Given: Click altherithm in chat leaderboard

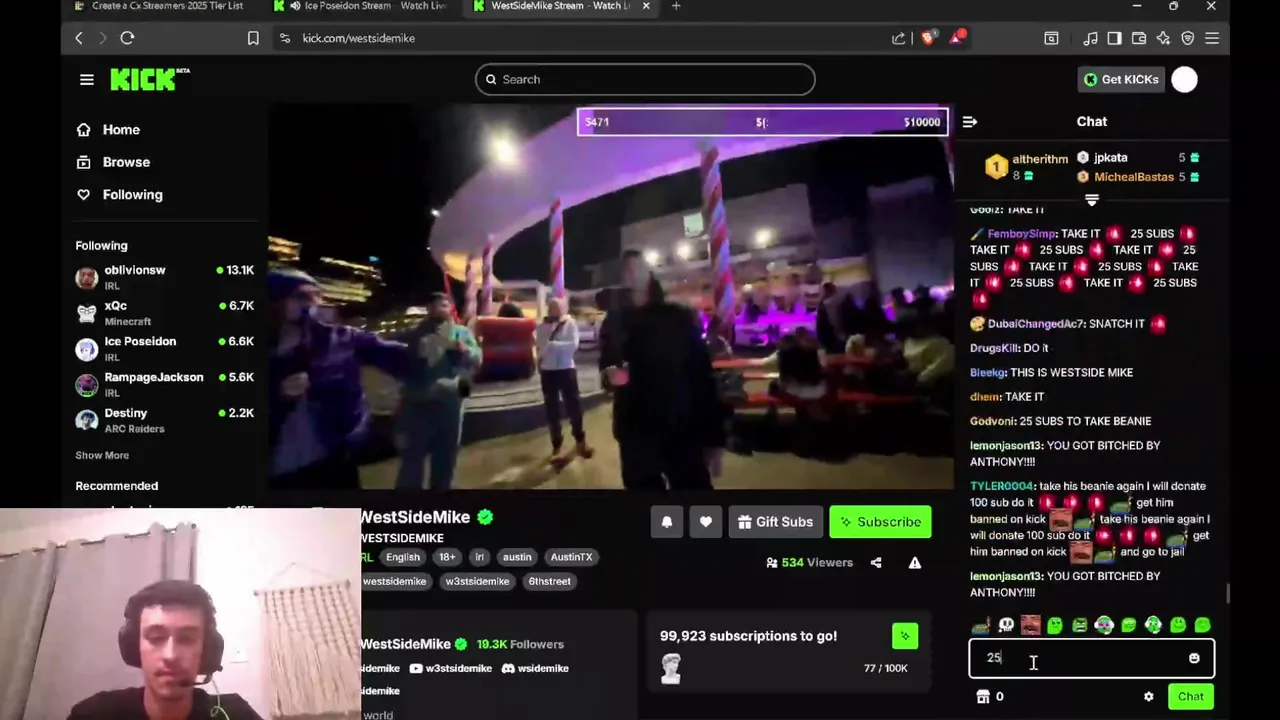Looking at the screenshot, I should [1040, 160].
